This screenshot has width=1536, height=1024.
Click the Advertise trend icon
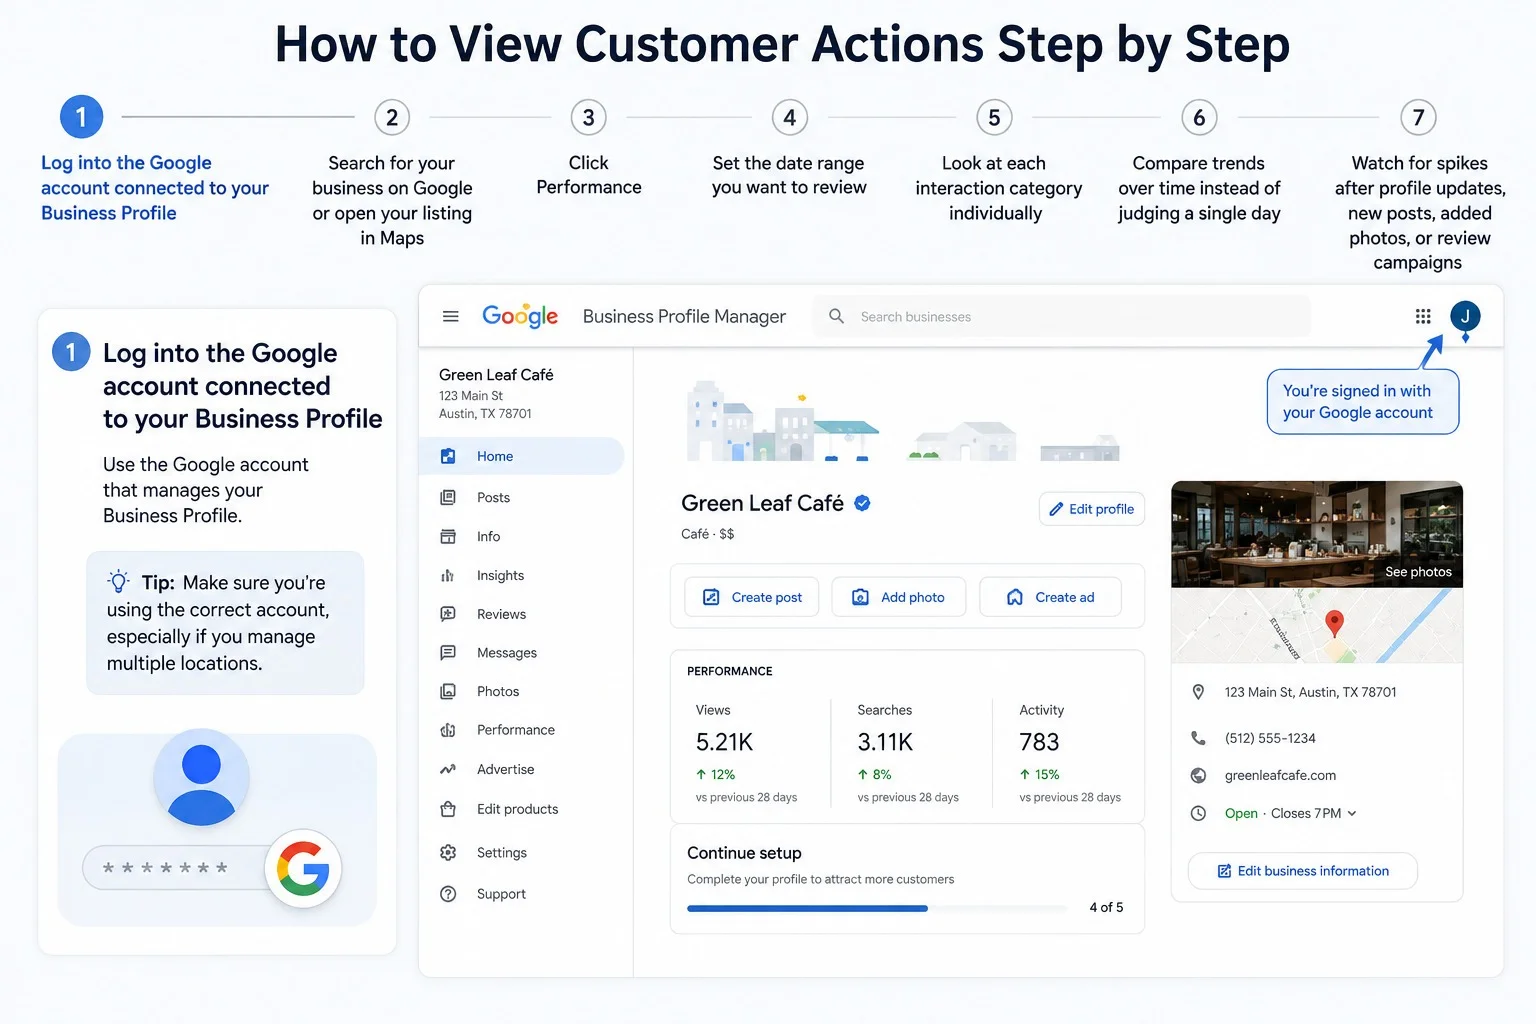tap(448, 769)
